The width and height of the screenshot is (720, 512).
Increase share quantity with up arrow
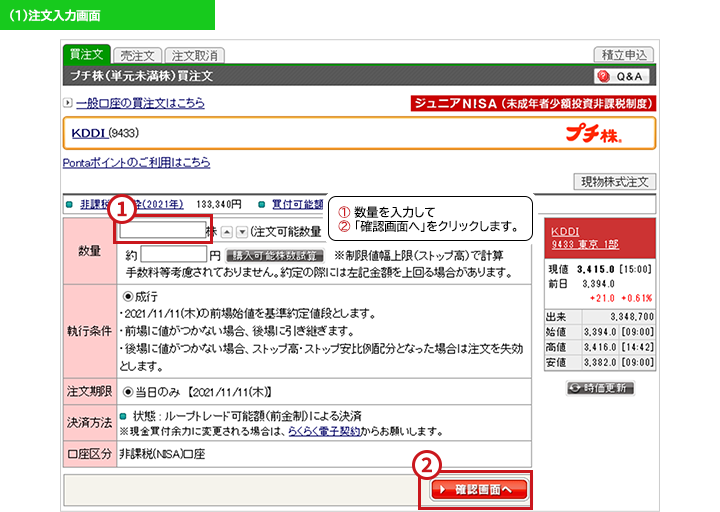pos(226,232)
